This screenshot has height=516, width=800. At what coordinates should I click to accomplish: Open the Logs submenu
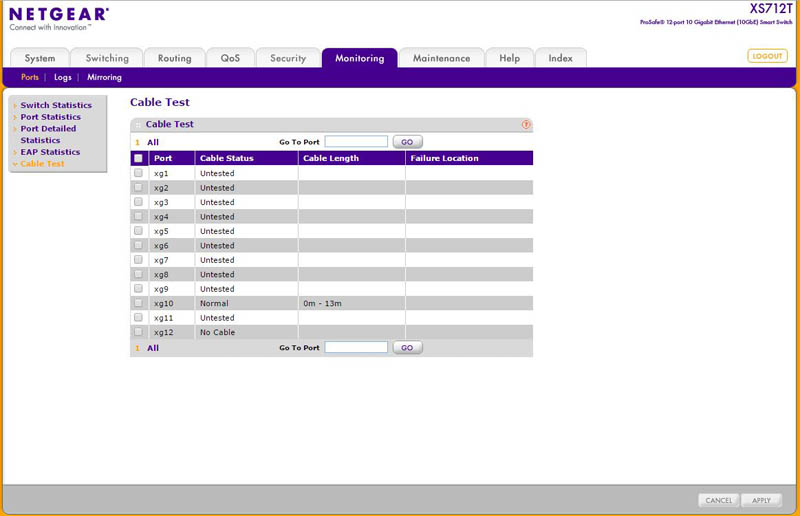pos(63,77)
